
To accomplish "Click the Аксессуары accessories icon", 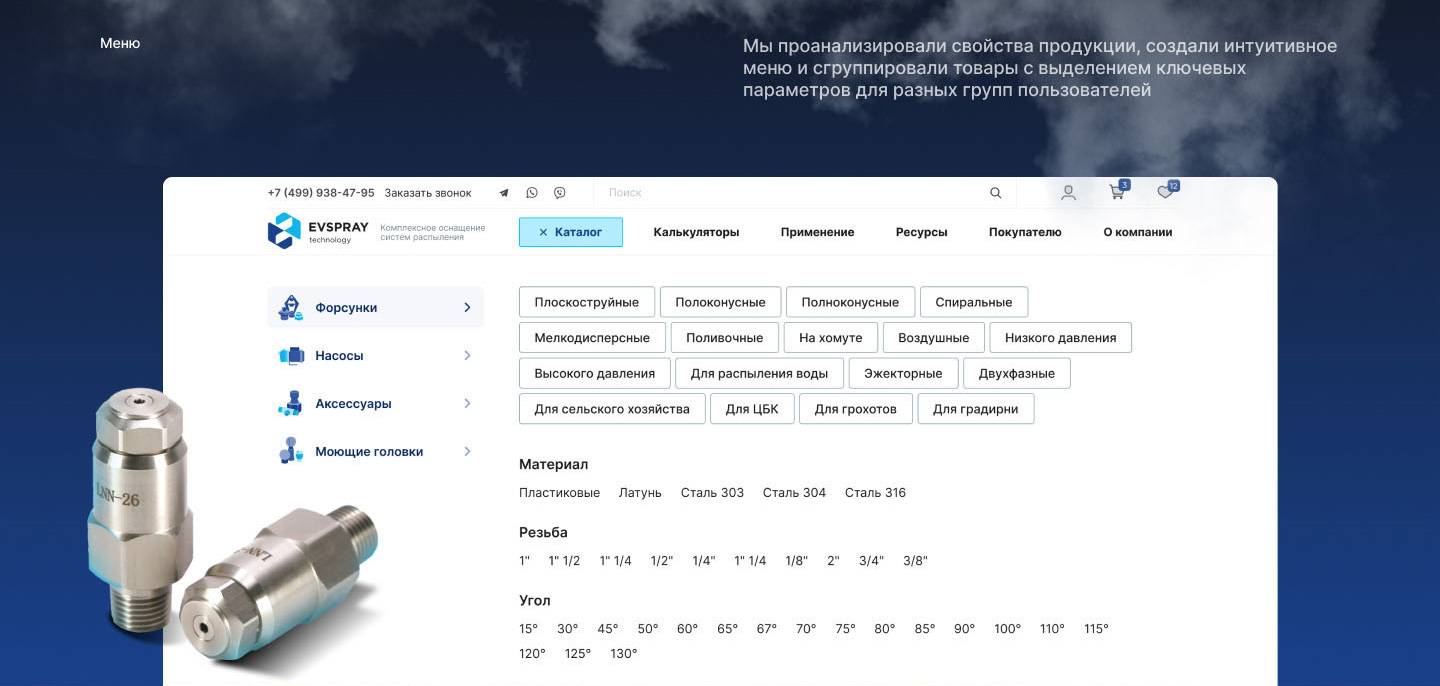I will tap(290, 403).
